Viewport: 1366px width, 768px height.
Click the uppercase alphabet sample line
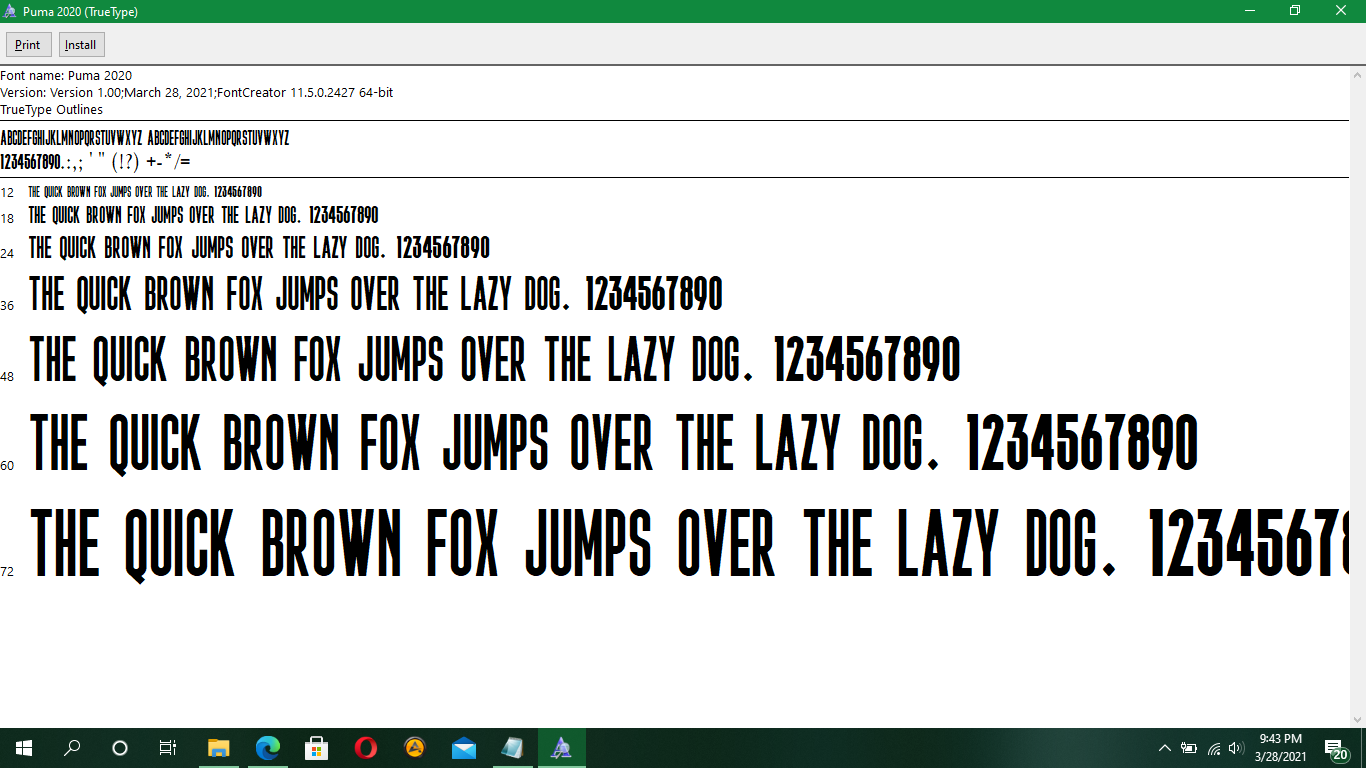(145, 138)
